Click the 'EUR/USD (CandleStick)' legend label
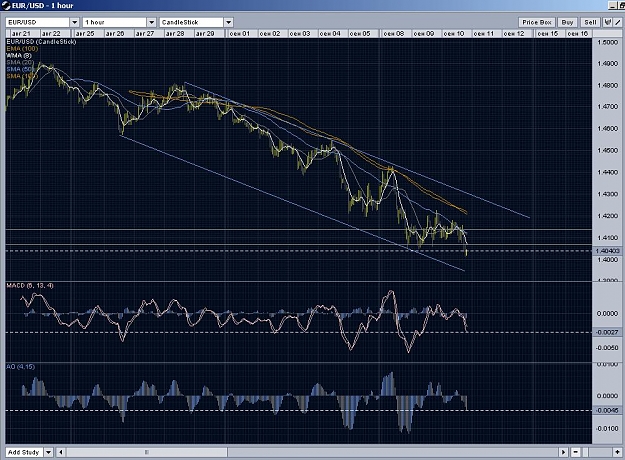 click(x=41, y=41)
